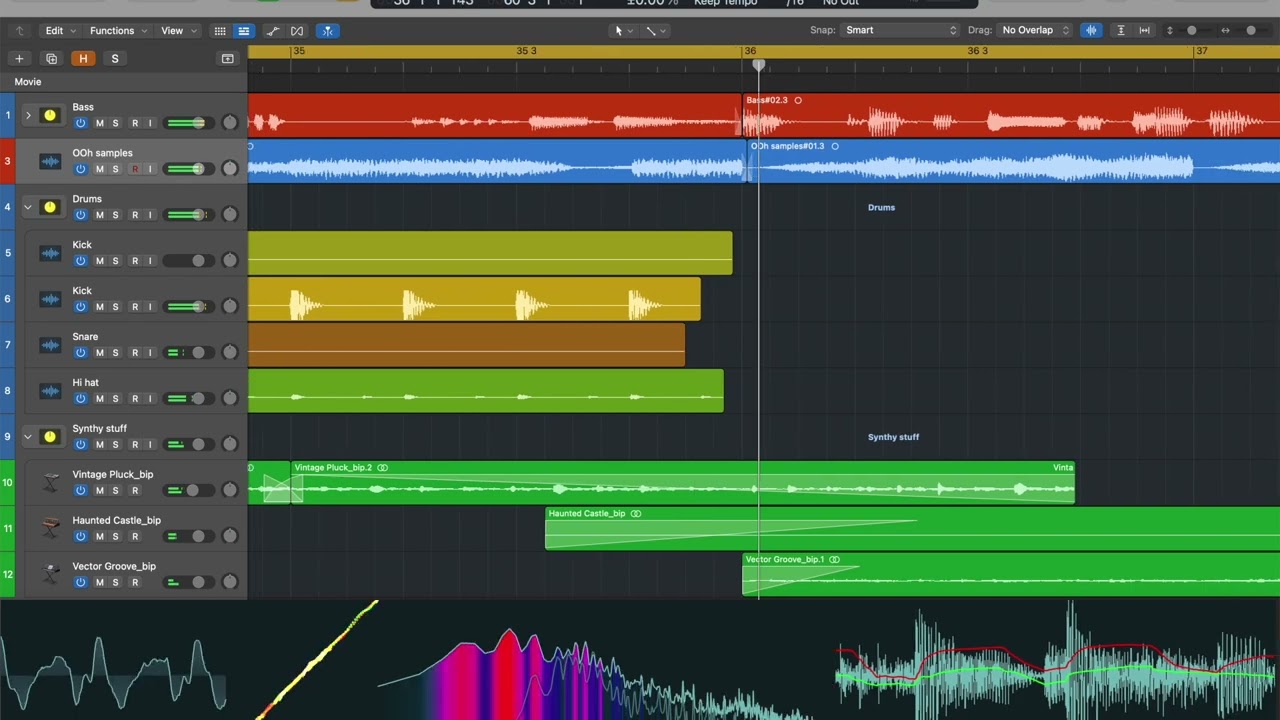Click the Vector Groove_bip instrument icon
Image resolution: width=1280 pixels, height=720 pixels.
[x=51, y=574]
